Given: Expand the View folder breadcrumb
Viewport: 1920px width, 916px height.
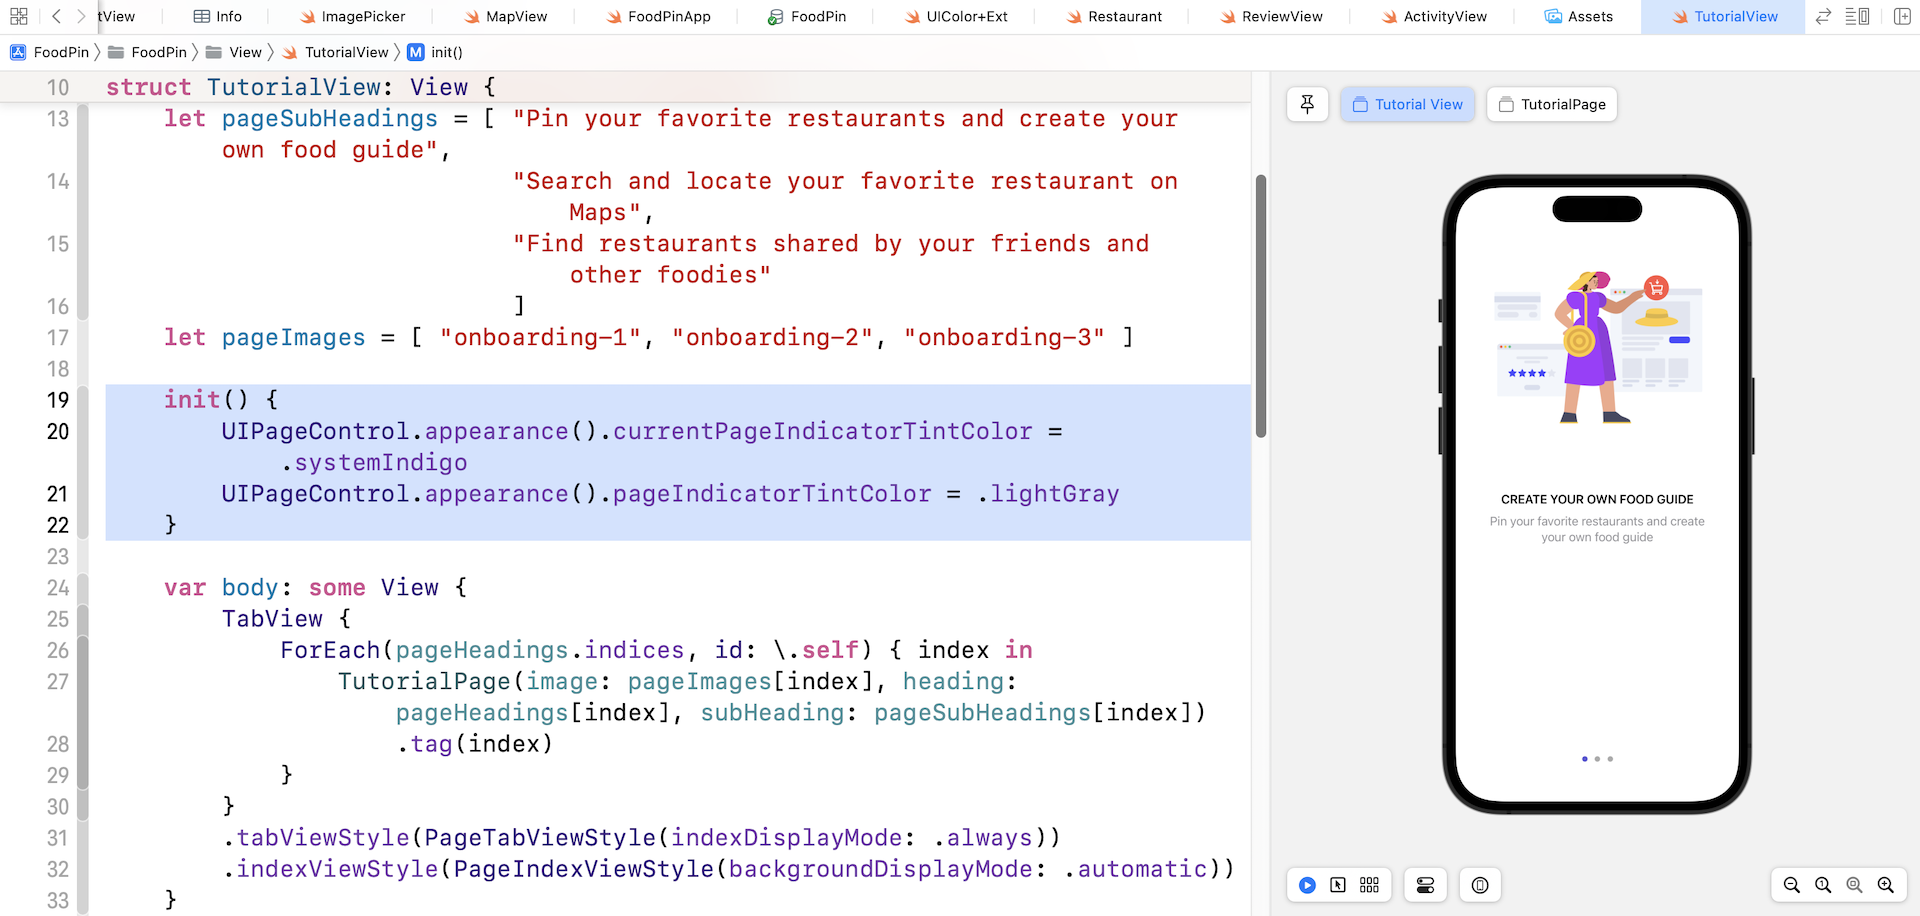Looking at the screenshot, I should point(244,52).
